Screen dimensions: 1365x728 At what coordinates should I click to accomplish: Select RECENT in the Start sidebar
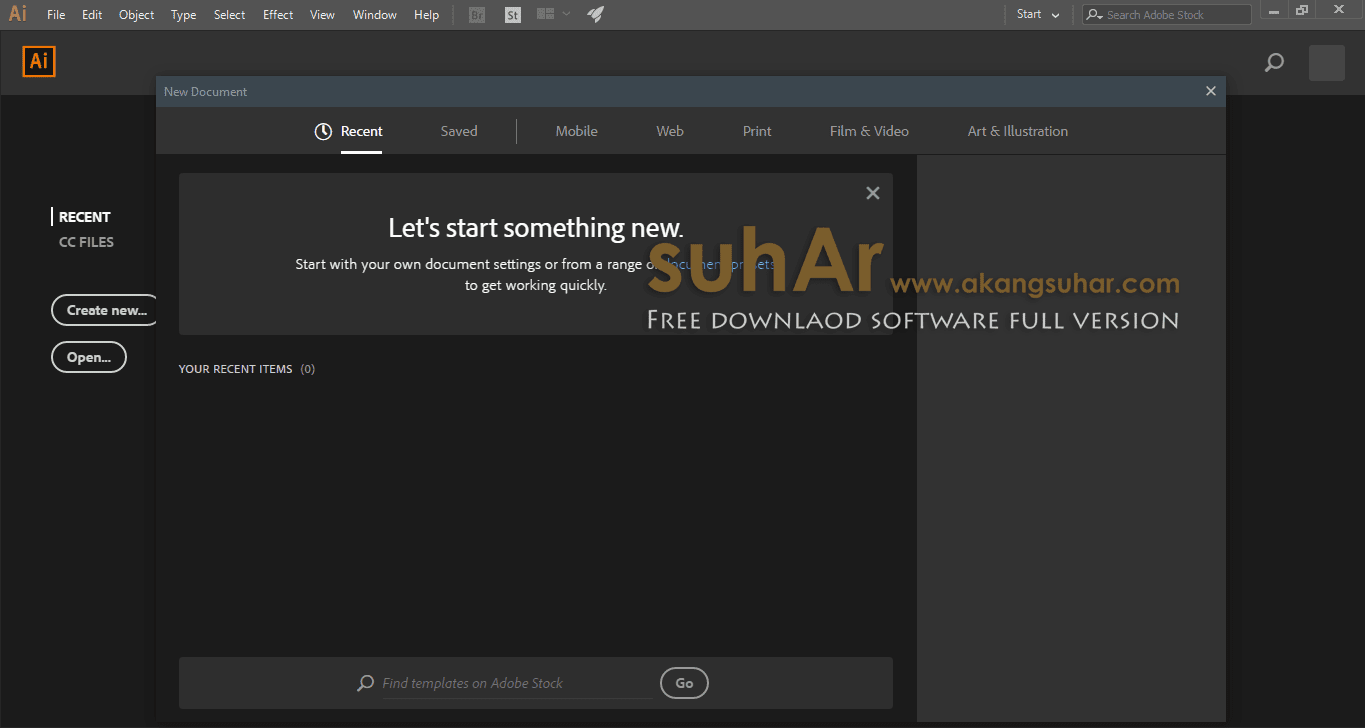tap(85, 217)
